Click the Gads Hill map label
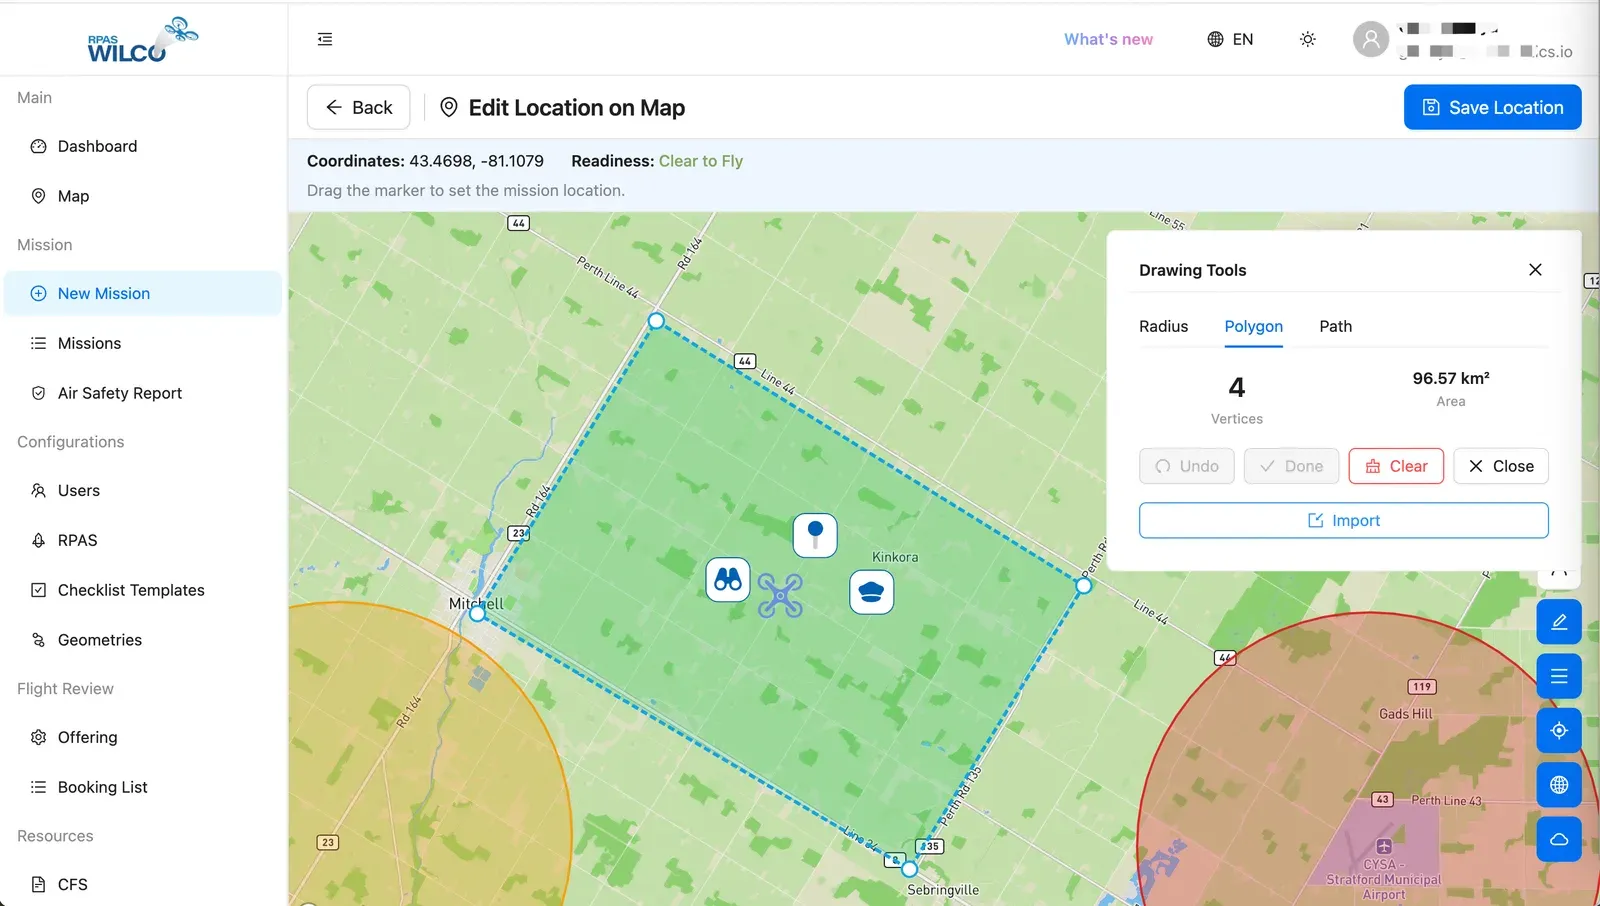1600x906 pixels. click(x=1406, y=714)
